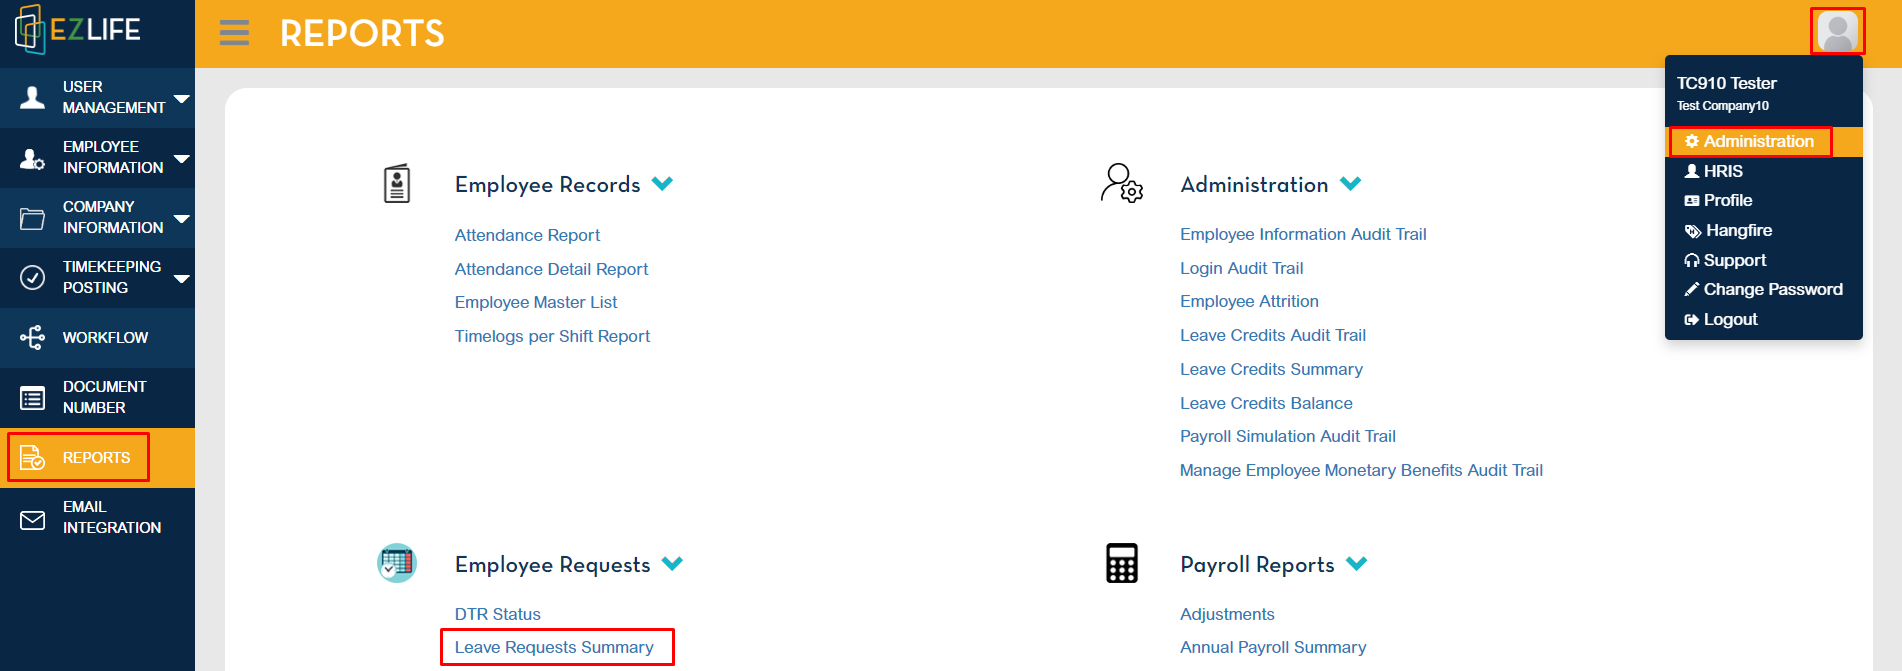This screenshot has width=1902, height=671.
Task: Click the exit icon beside Logout
Action: (x=1692, y=319)
